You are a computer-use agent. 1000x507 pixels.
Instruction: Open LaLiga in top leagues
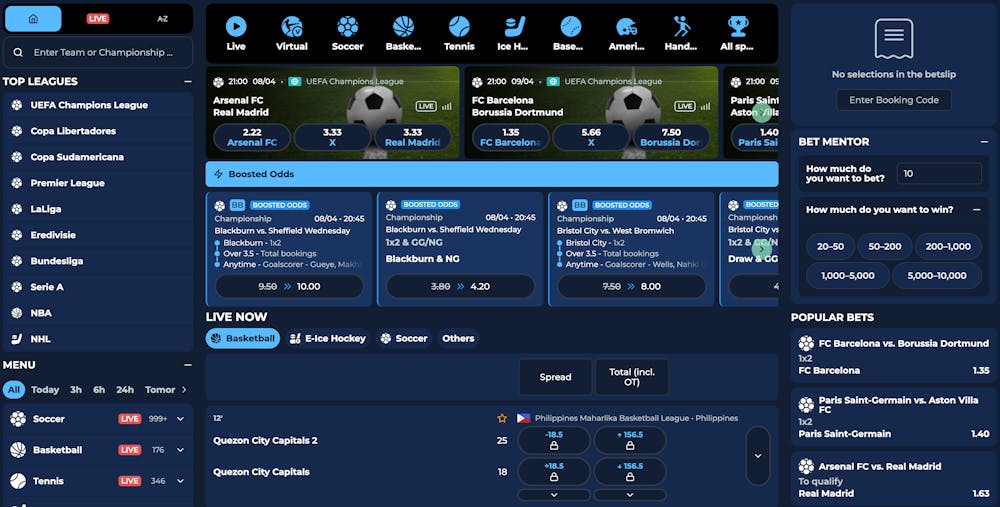click(98, 209)
